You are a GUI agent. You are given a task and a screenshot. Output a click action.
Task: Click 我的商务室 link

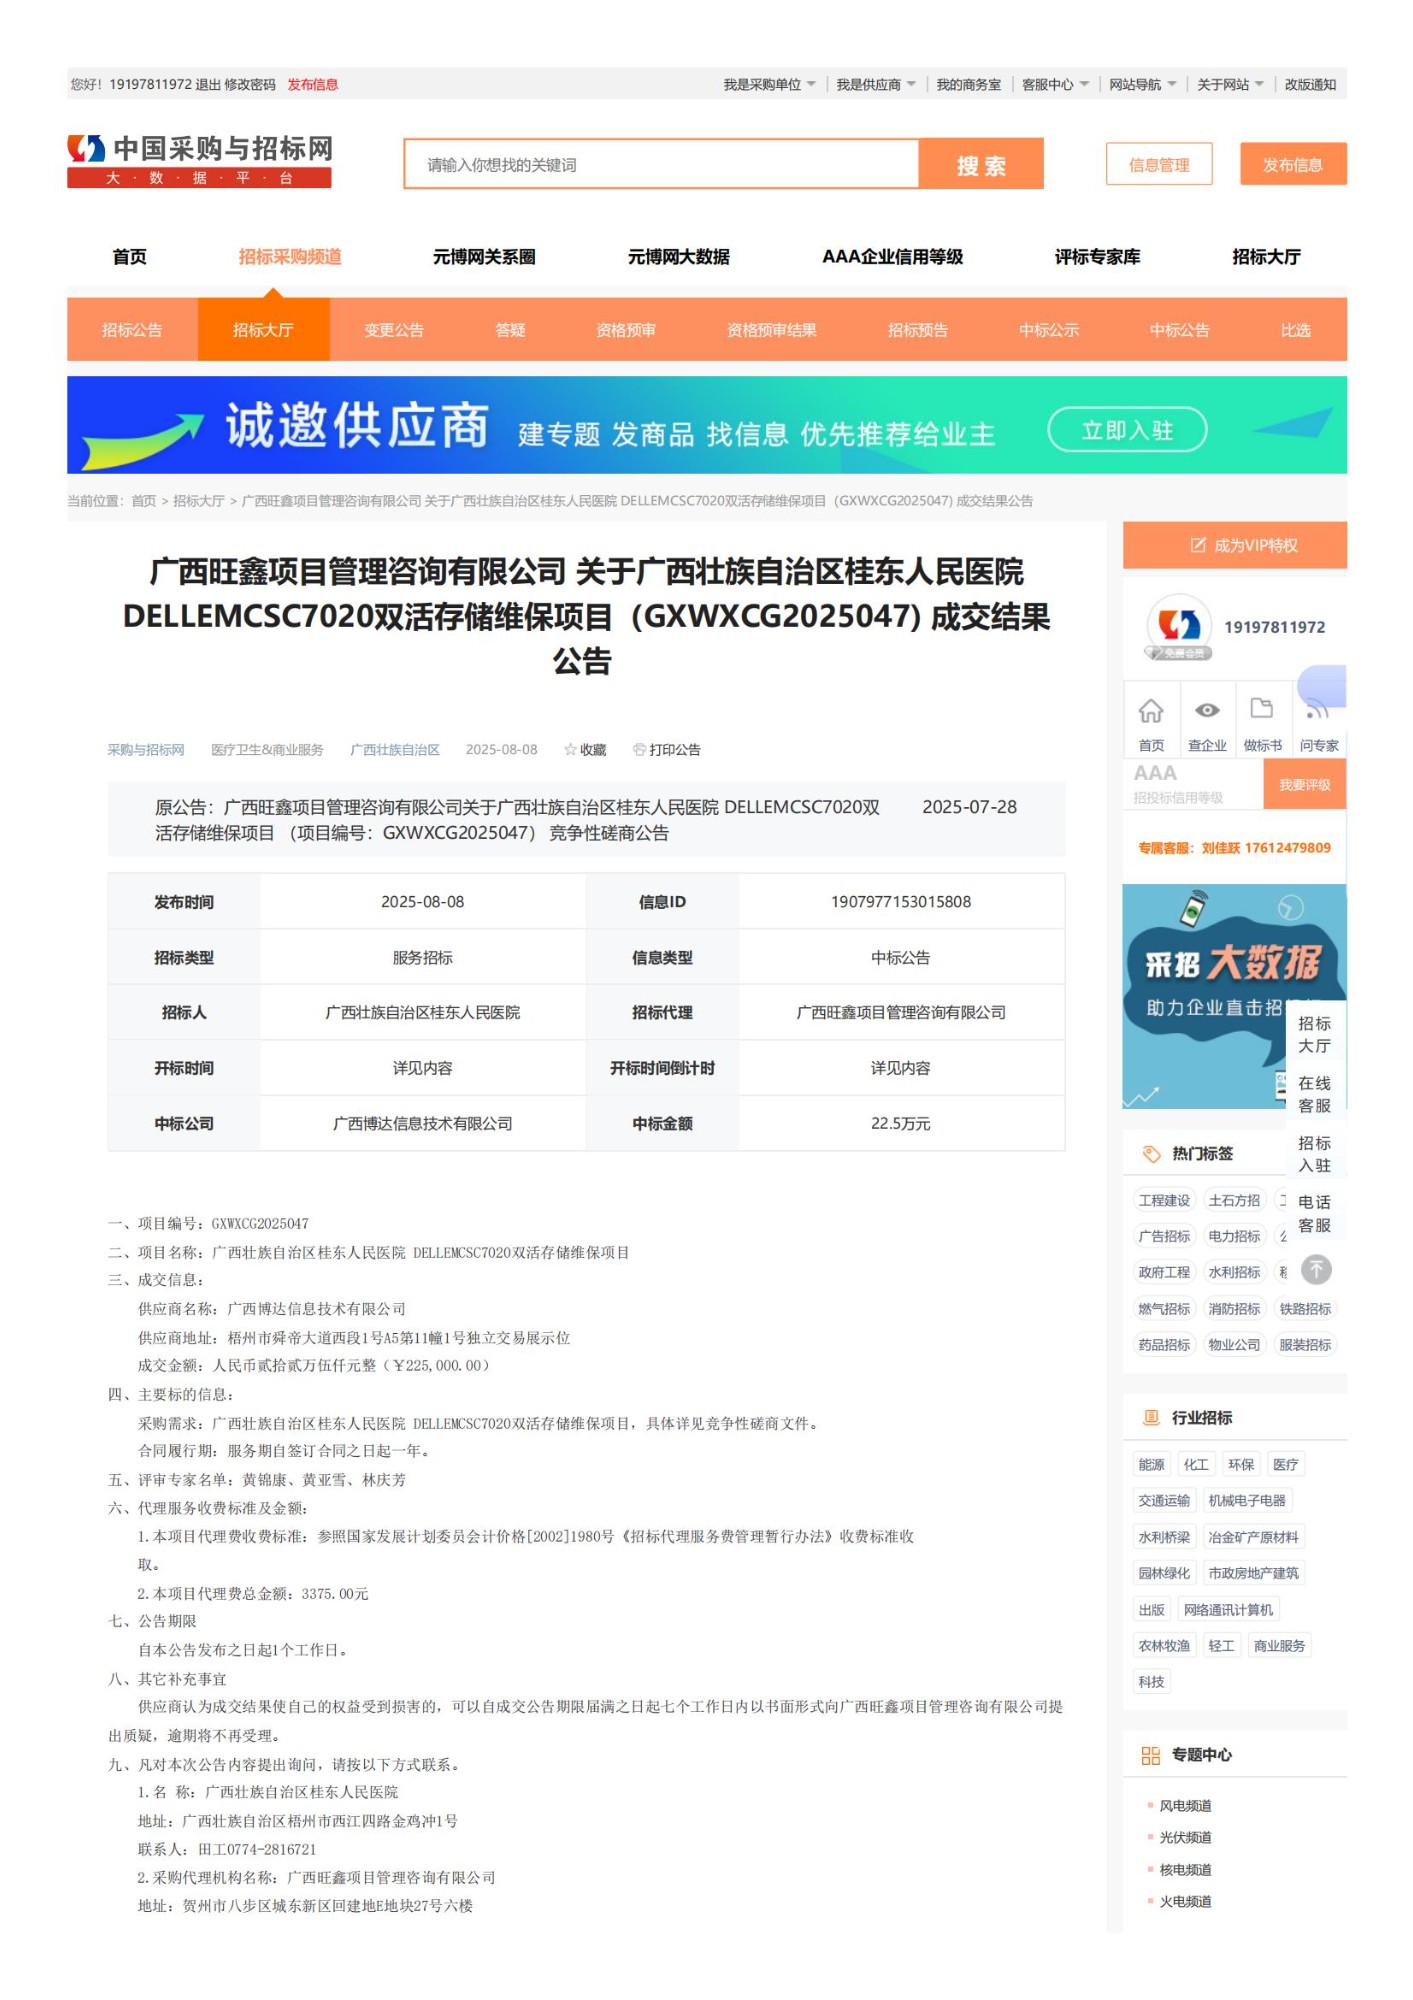coord(968,84)
